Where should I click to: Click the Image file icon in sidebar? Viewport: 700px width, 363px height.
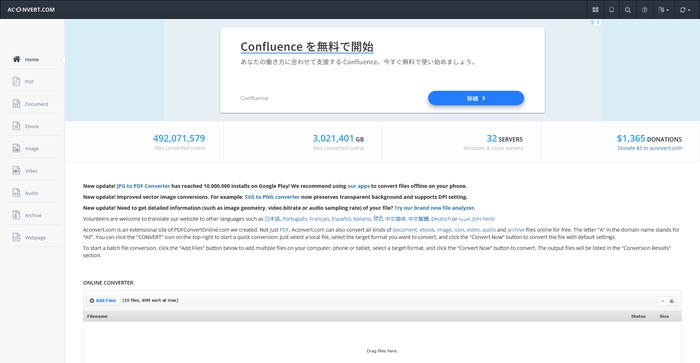coord(17,148)
